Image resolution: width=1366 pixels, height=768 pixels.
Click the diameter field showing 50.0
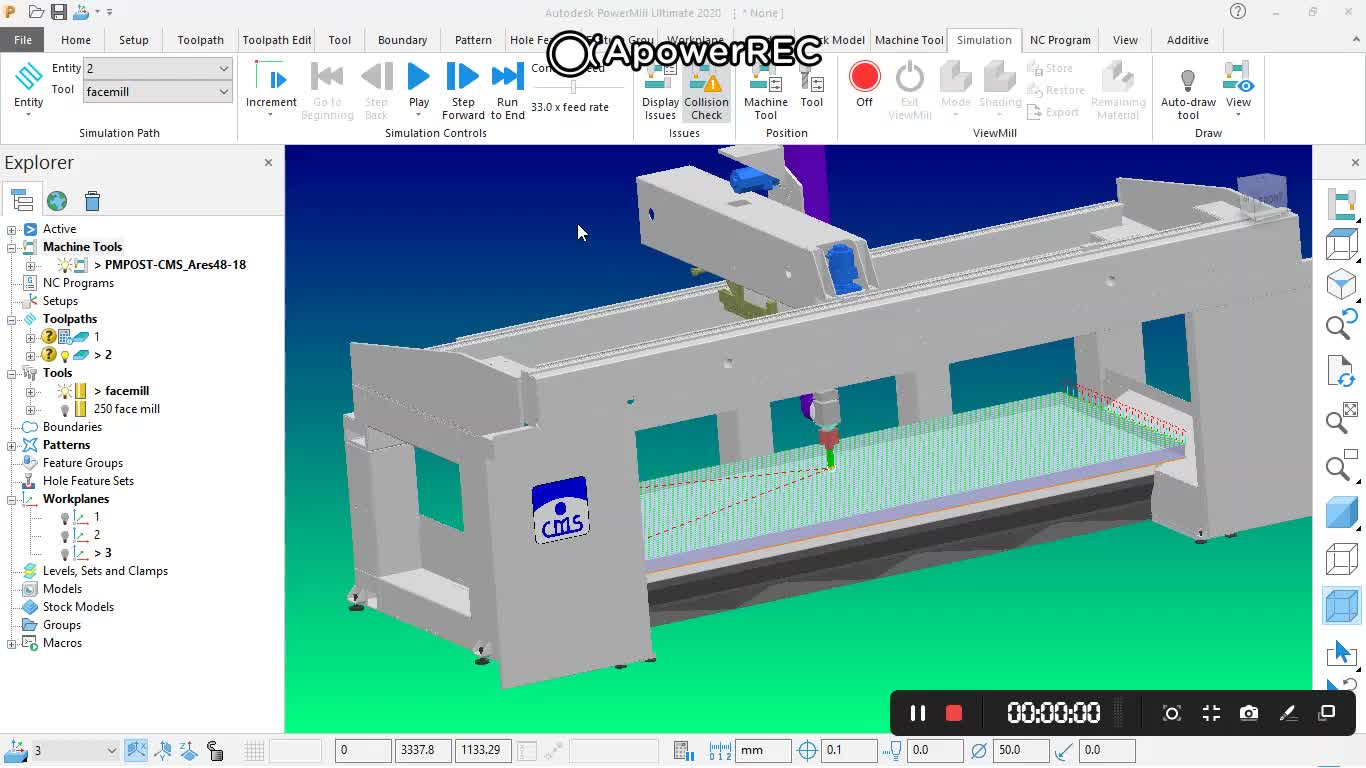coord(1021,750)
